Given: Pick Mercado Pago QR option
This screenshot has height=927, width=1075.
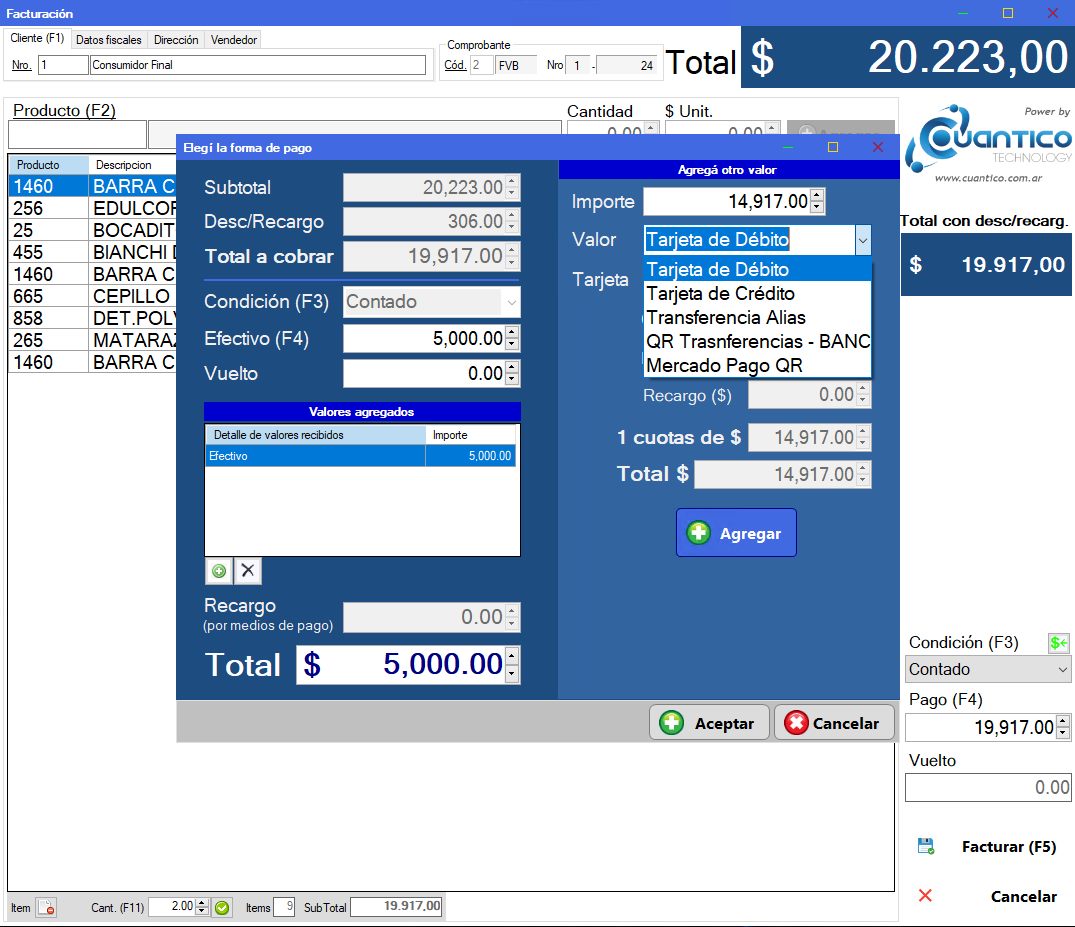Looking at the screenshot, I should [758, 365].
